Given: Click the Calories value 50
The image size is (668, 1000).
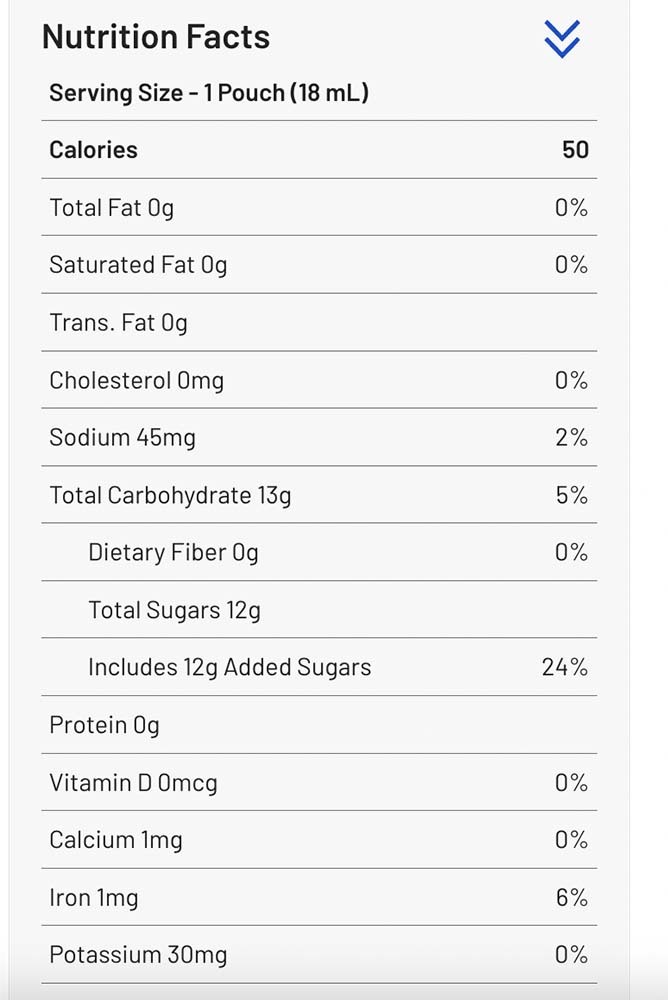Looking at the screenshot, I should (x=575, y=150).
